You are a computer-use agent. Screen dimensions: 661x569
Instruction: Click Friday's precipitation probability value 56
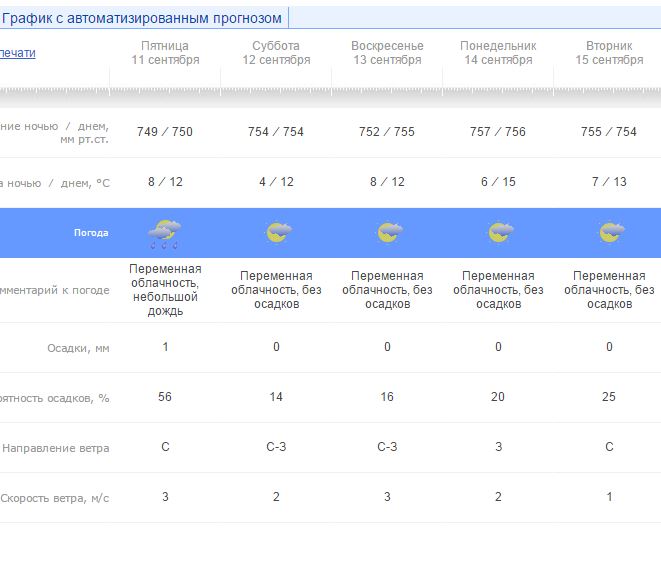tap(165, 397)
